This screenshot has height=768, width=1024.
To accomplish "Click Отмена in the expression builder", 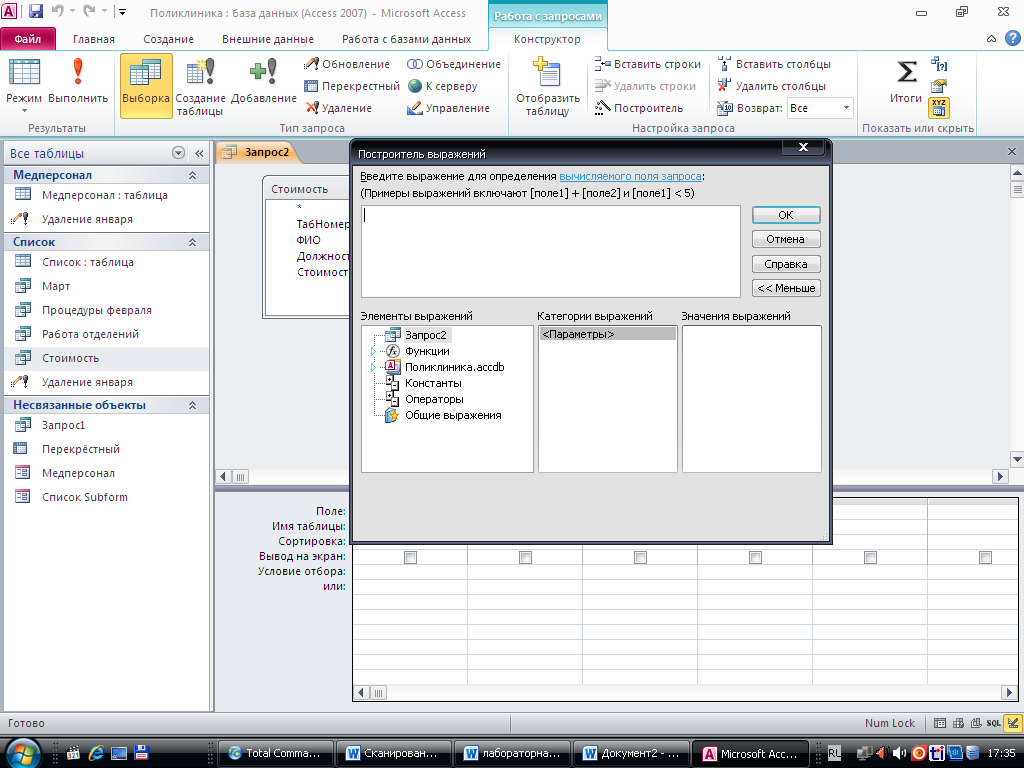I will 786,240.
